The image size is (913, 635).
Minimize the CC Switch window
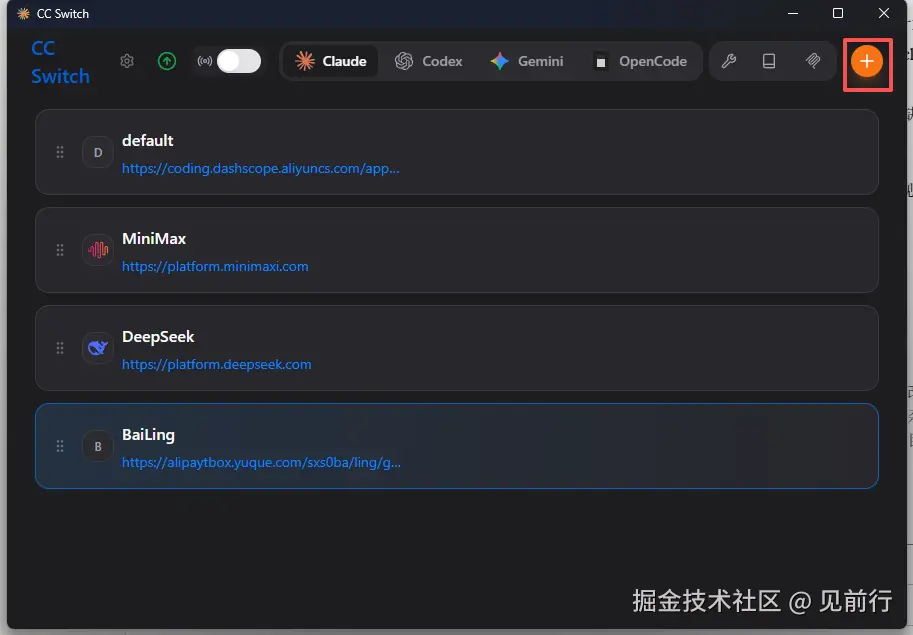pos(792,13)
